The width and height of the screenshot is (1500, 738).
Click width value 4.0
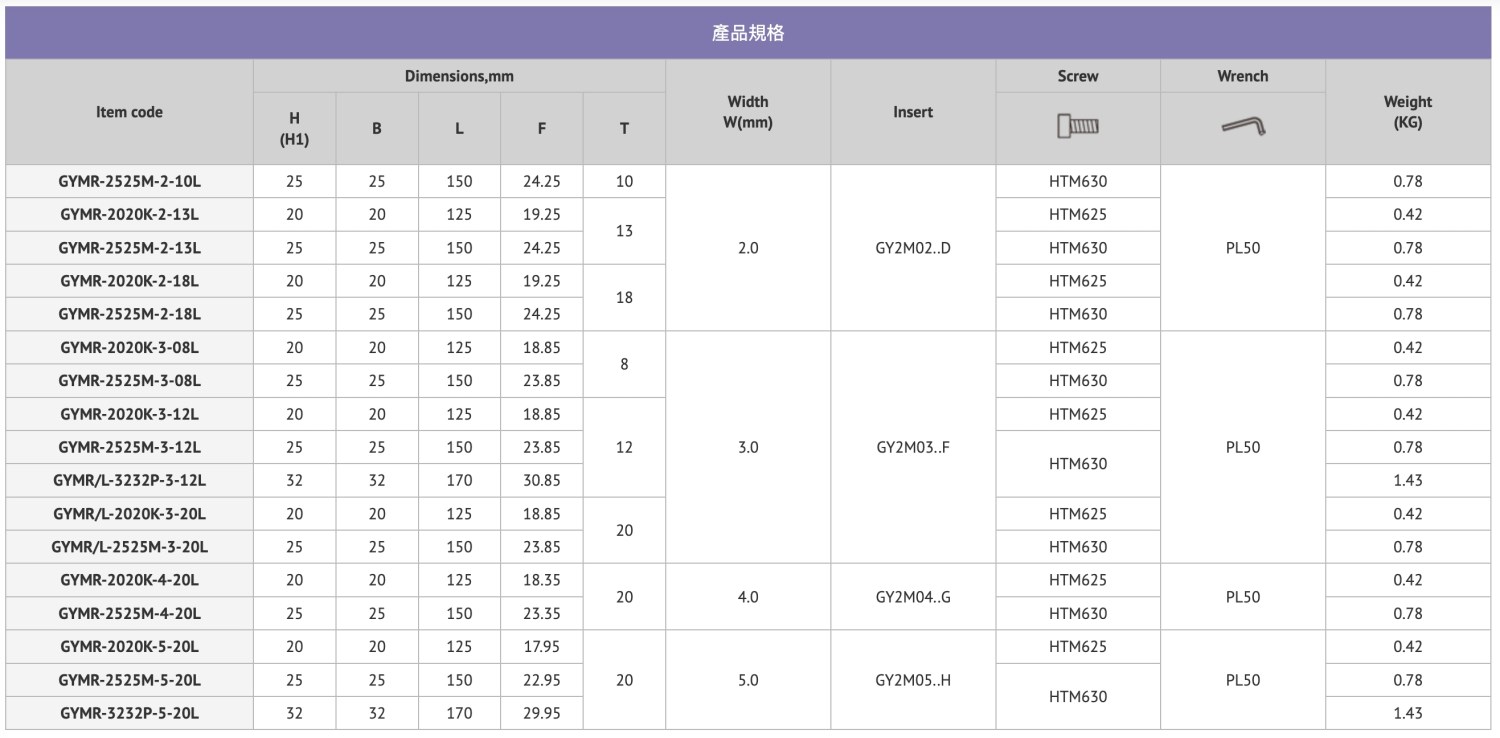pos(748,597)
